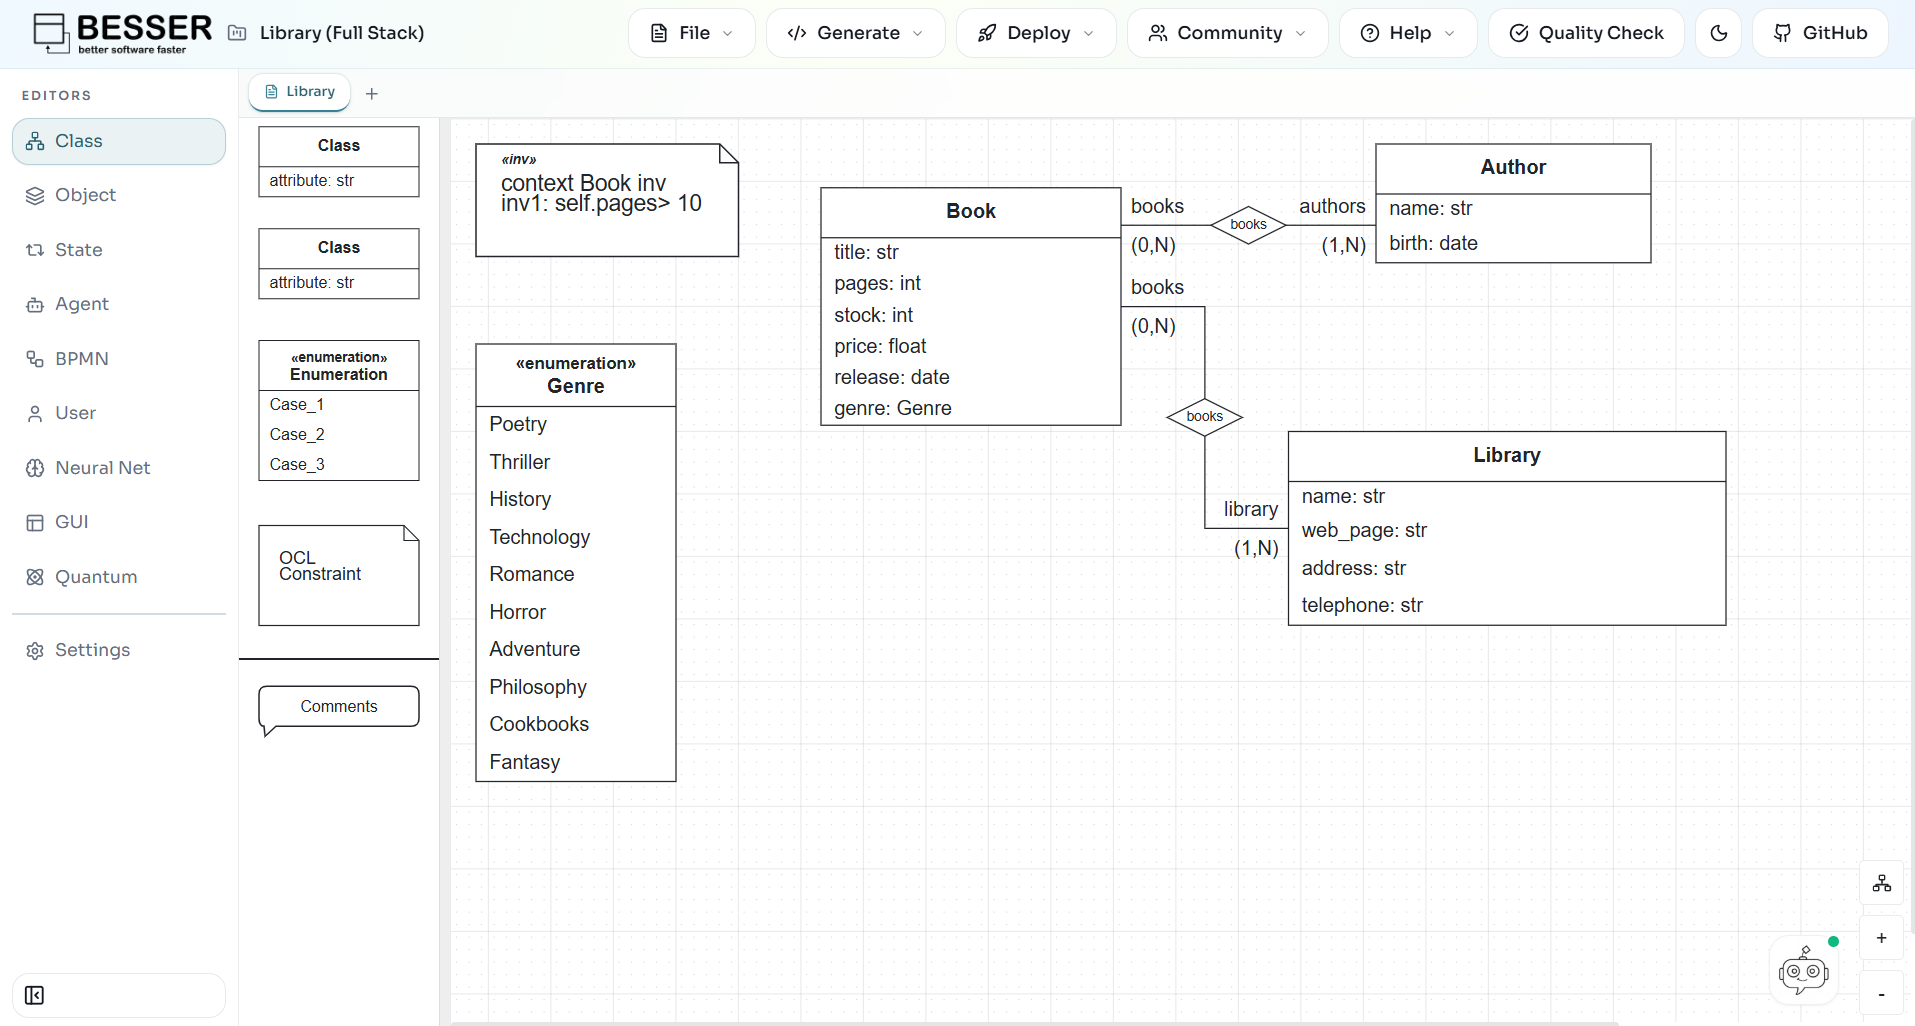
Task: Select the second Class palette element
Action: click(339, 263)
